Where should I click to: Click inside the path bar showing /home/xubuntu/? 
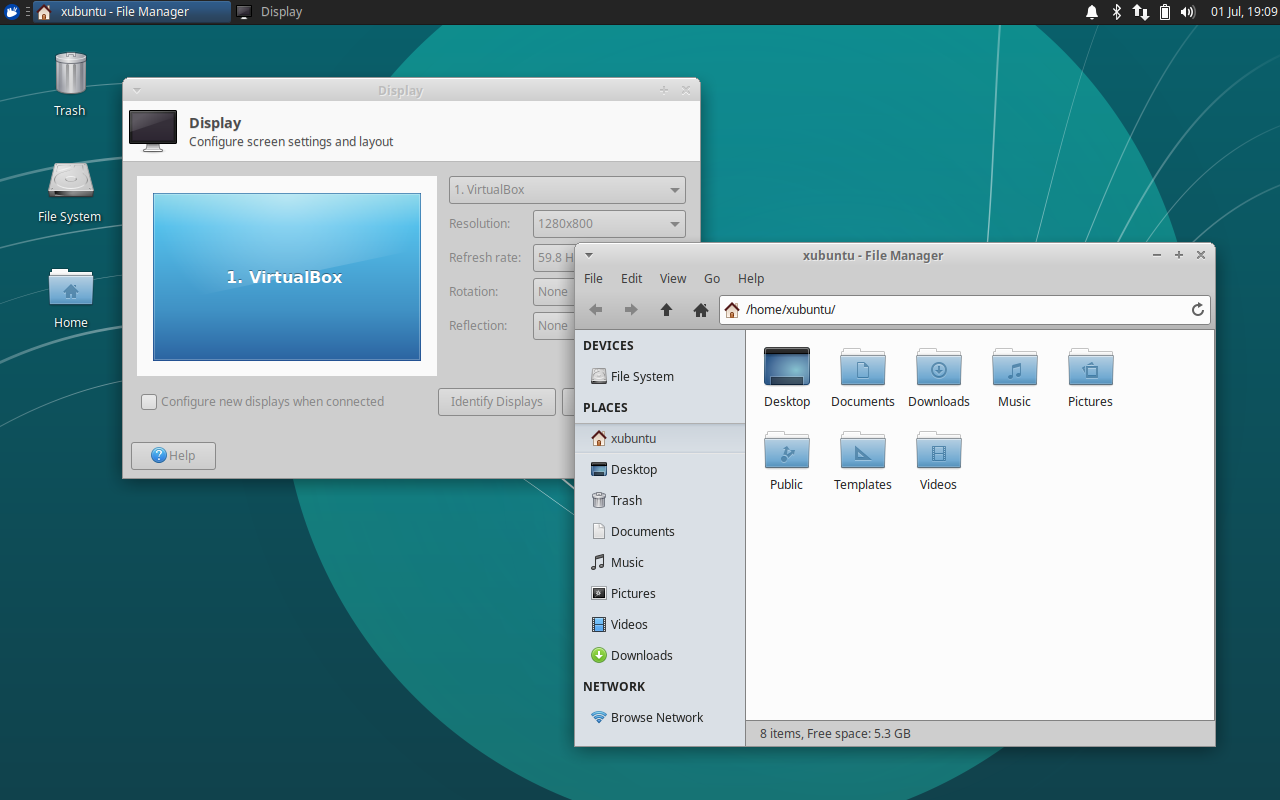pyautogui.click(x=900, y=309)
